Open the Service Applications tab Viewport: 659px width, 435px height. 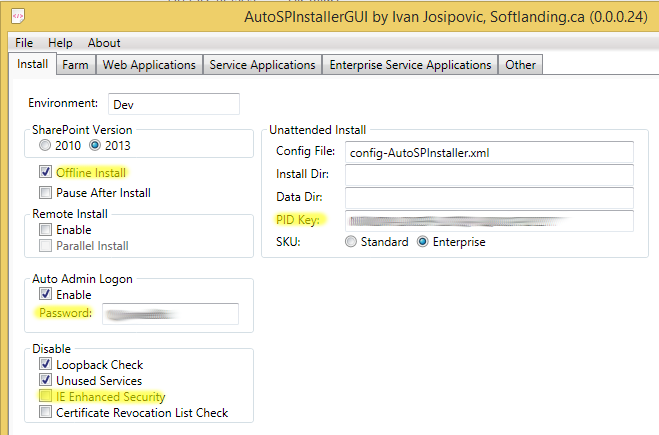[x=262, y=65]
